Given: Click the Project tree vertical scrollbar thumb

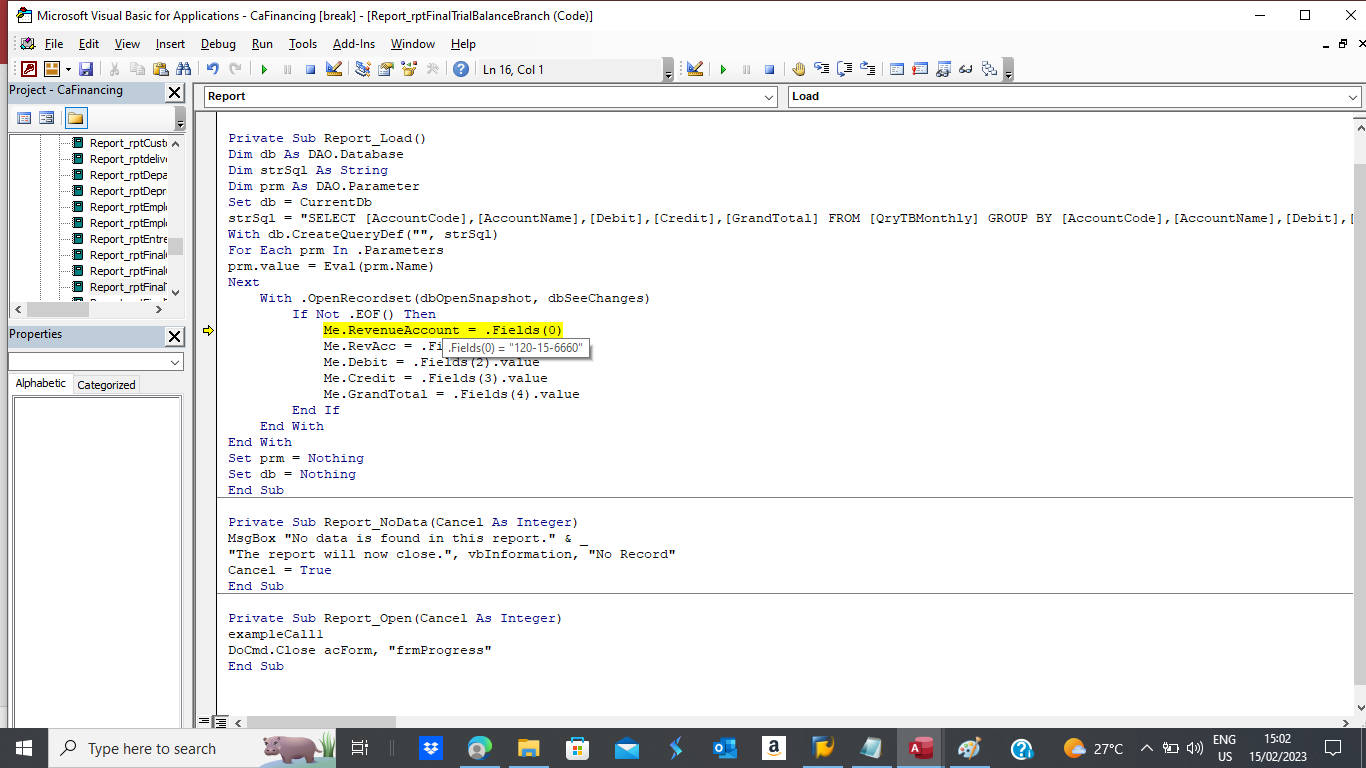Looking at the screenshot, I should coord(175,246).
